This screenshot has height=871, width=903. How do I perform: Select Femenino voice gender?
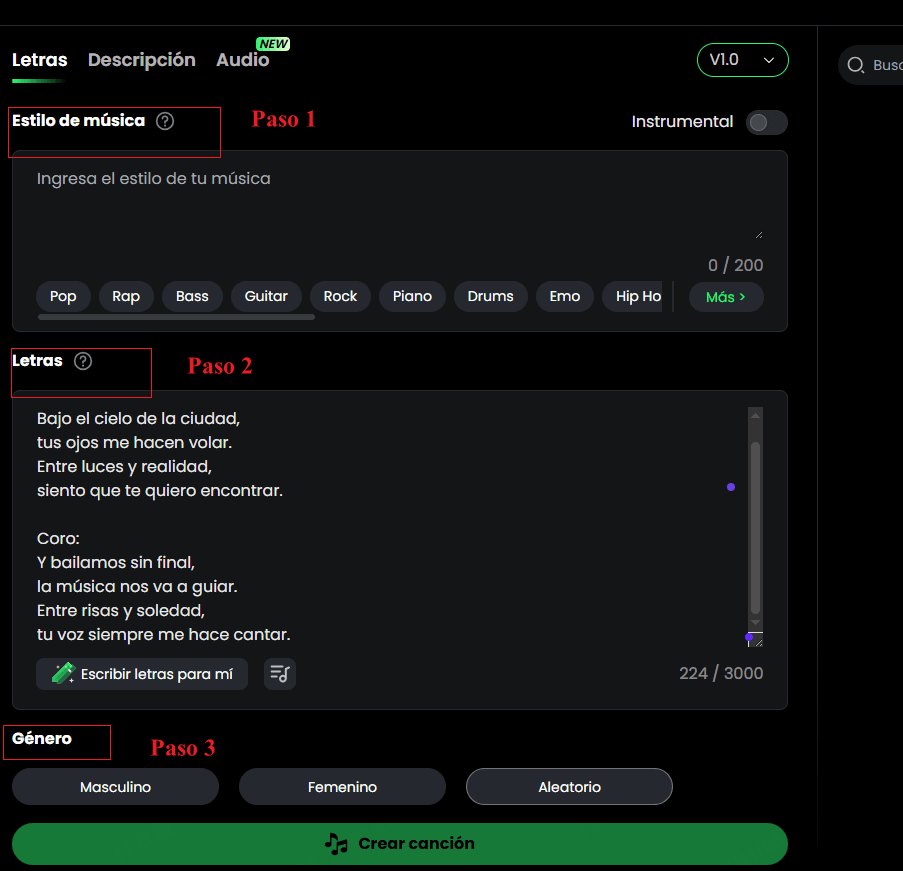pyautogui.click(x=342, y=787)
